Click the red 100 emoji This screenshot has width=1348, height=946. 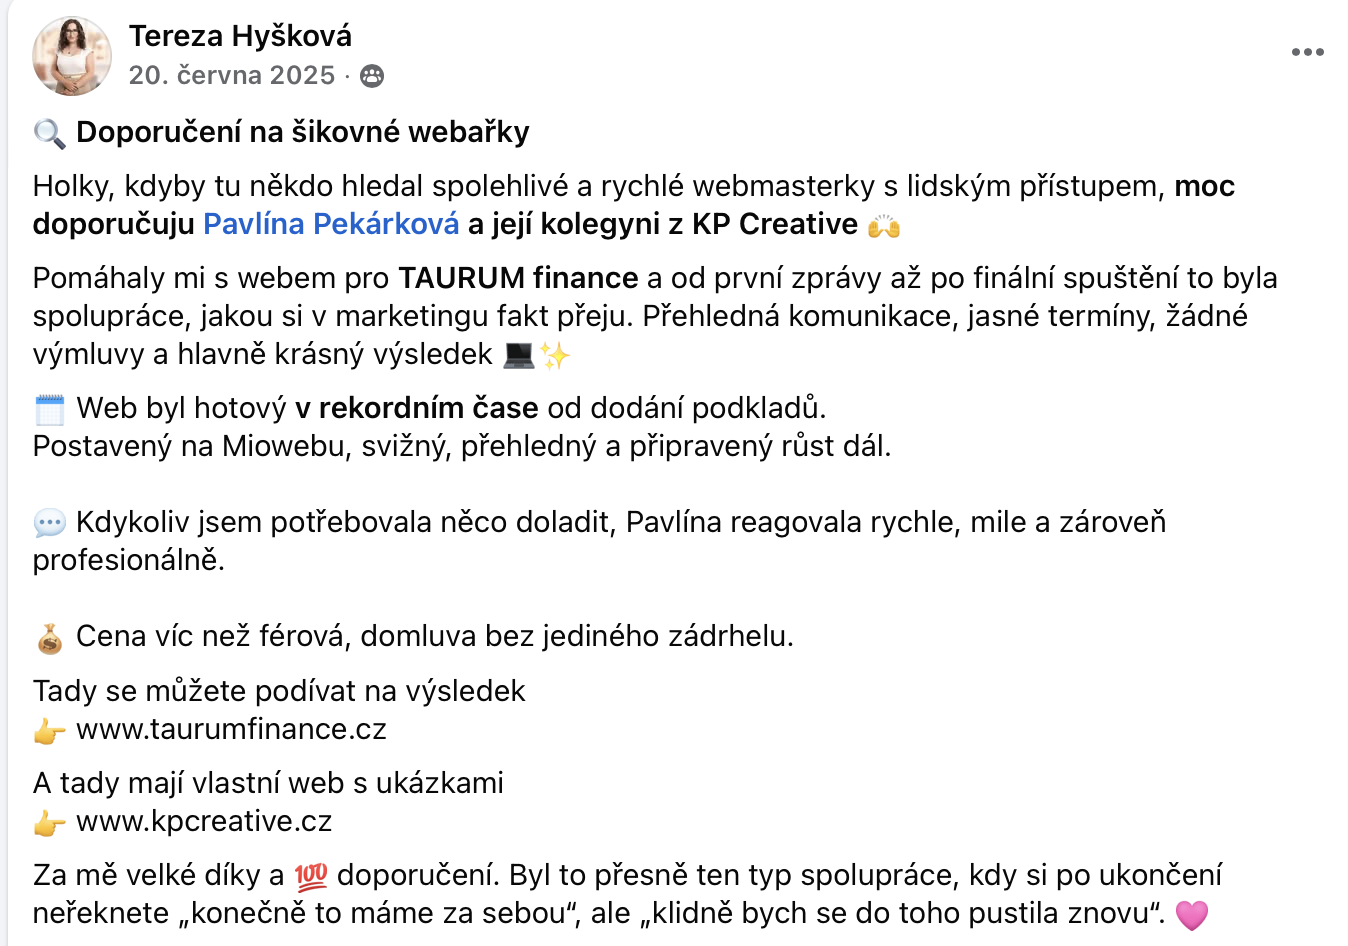point(311,877)
